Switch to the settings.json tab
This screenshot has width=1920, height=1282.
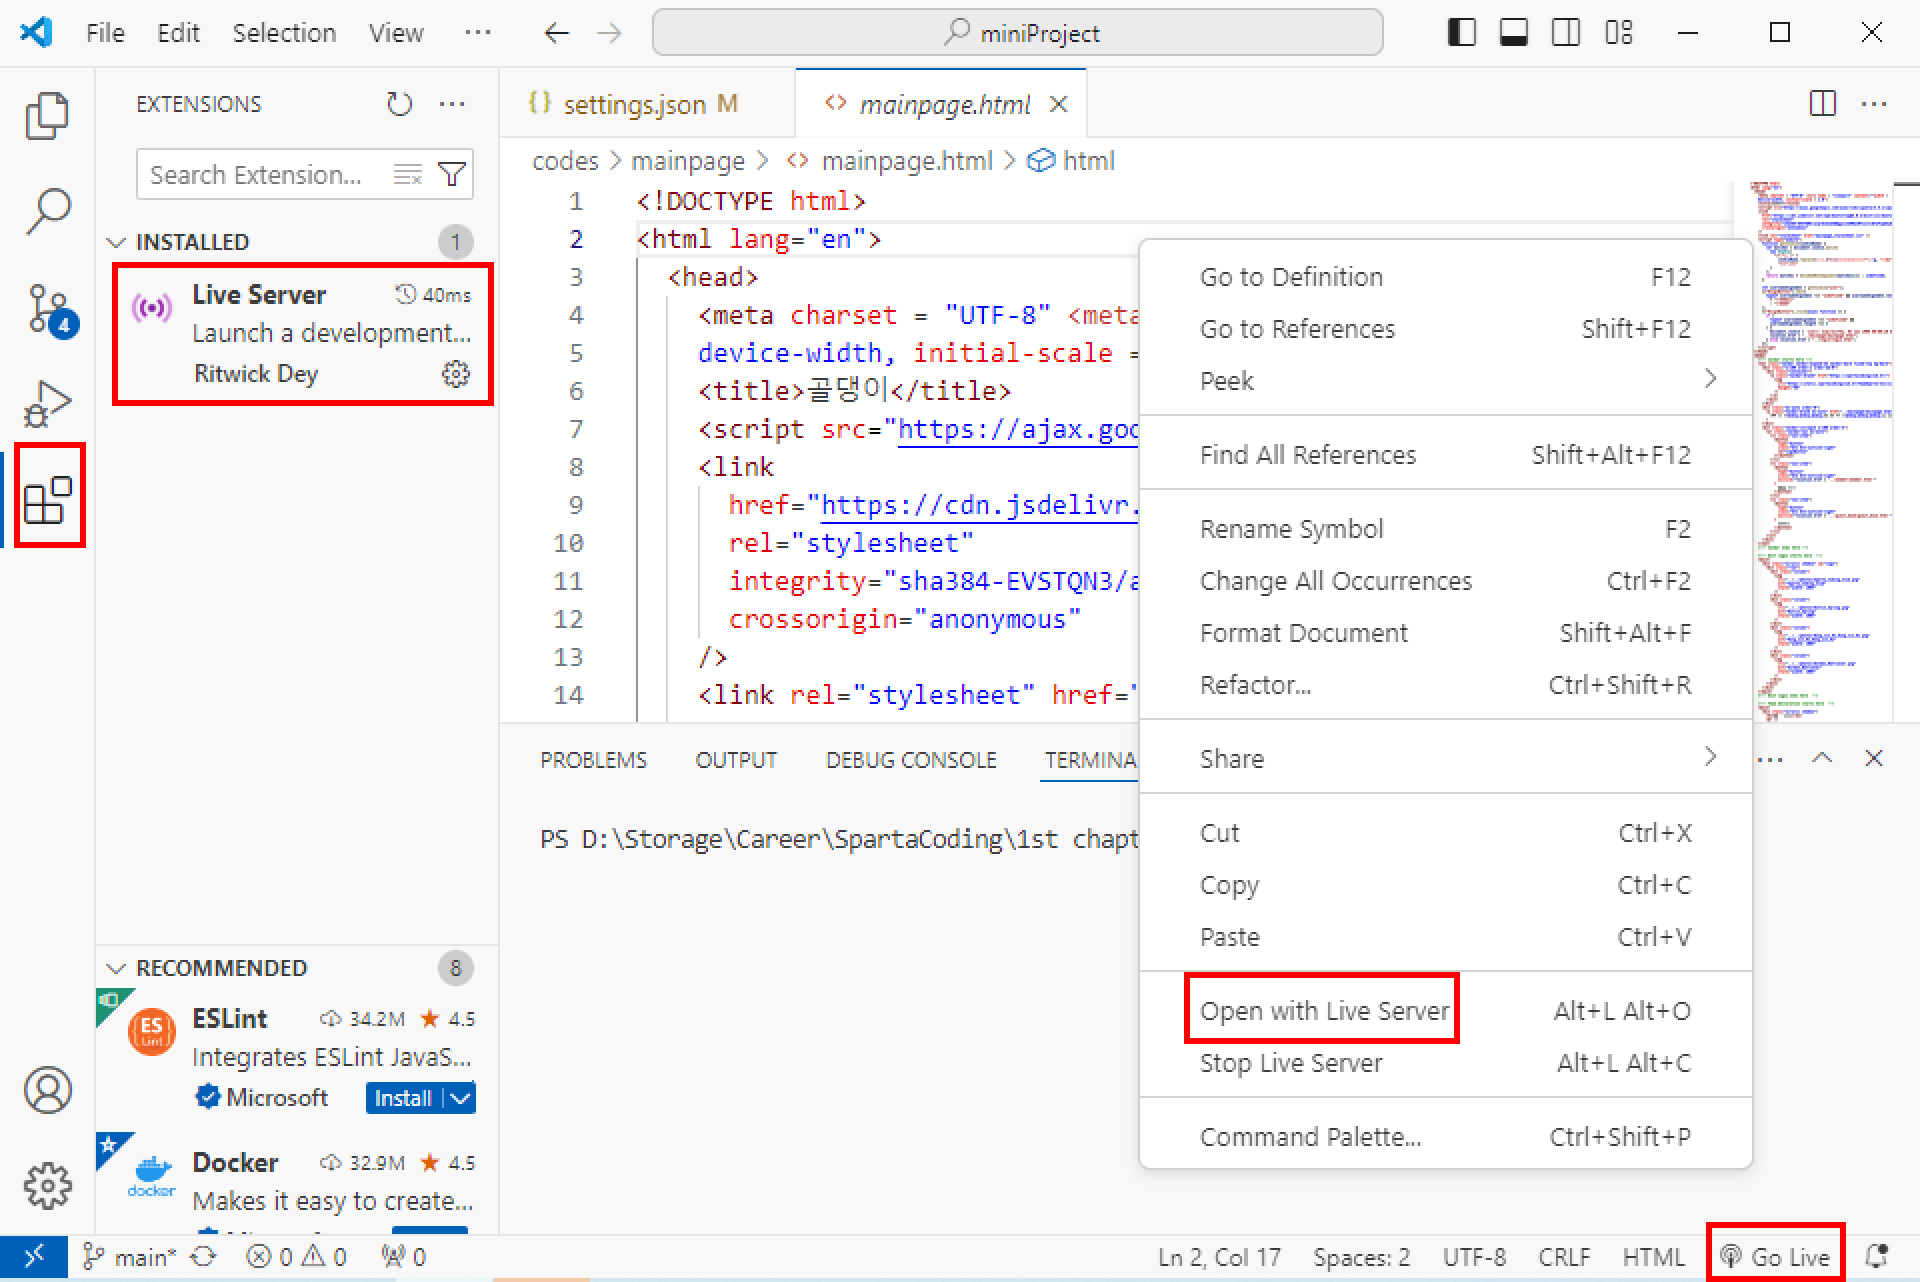(647, 104)
